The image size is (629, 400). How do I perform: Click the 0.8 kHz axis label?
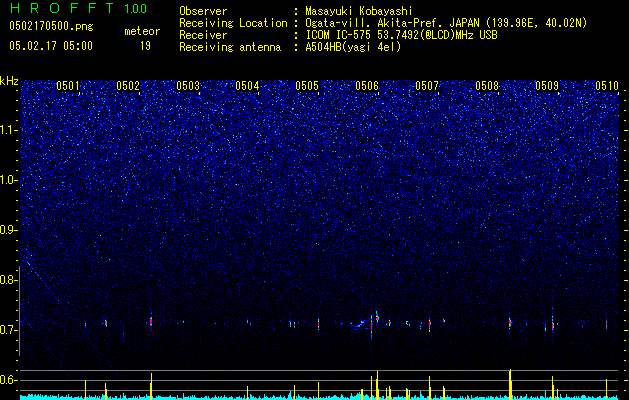coord(8,280)
